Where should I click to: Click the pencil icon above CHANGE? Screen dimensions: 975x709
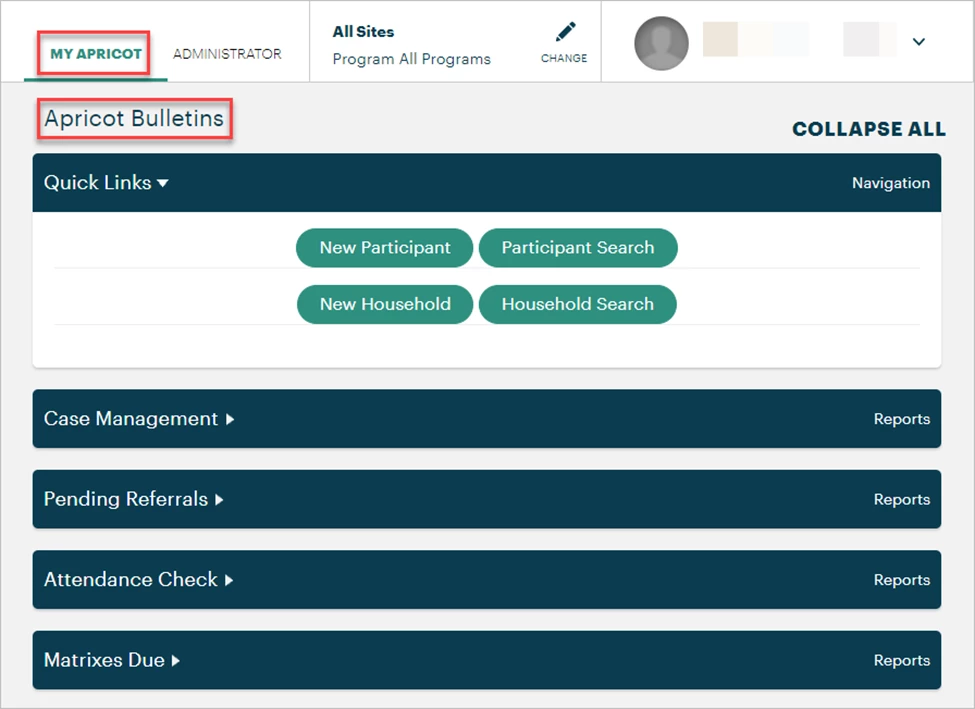coord(565,32)
